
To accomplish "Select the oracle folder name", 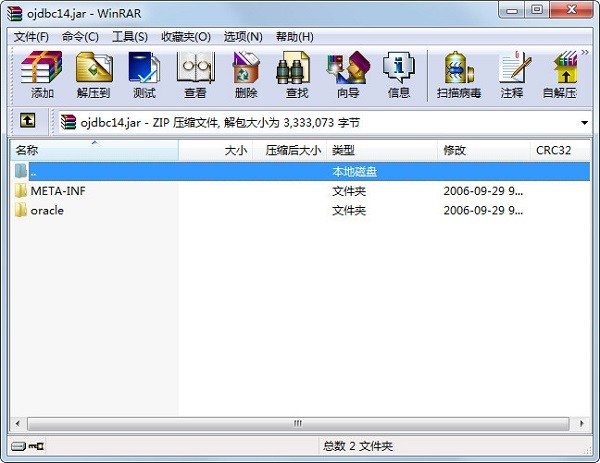I will coord(47,210).
